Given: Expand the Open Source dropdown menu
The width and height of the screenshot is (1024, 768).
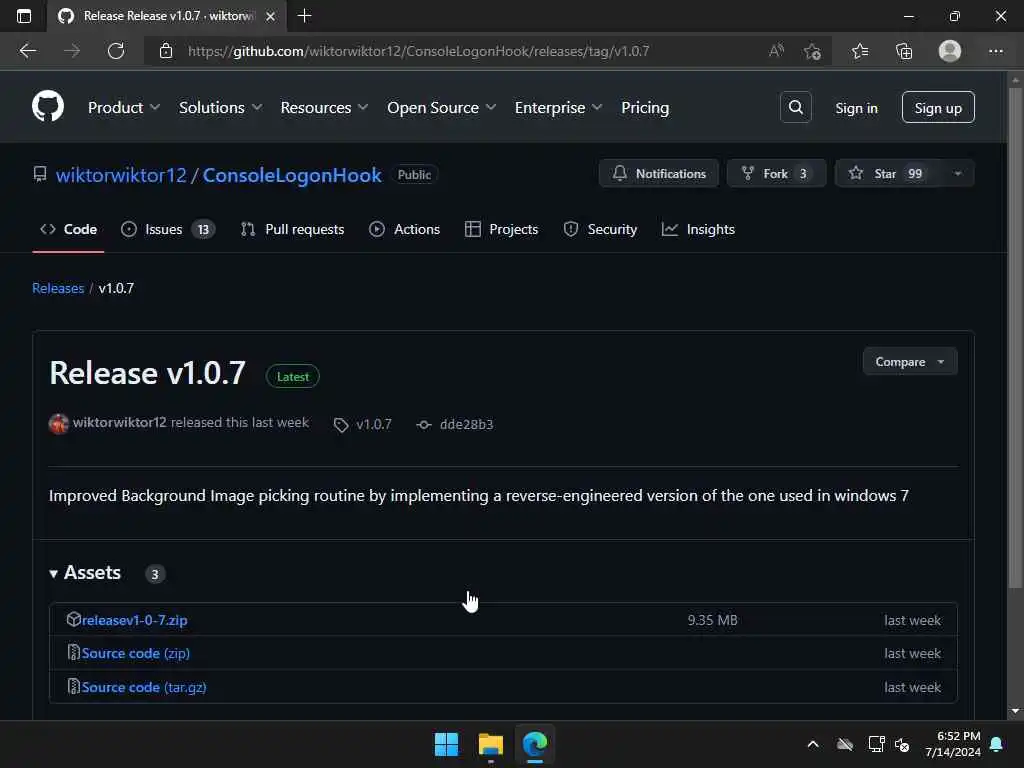Looking at the screenshot, I should pyautogui.click(x=441, y=108).
